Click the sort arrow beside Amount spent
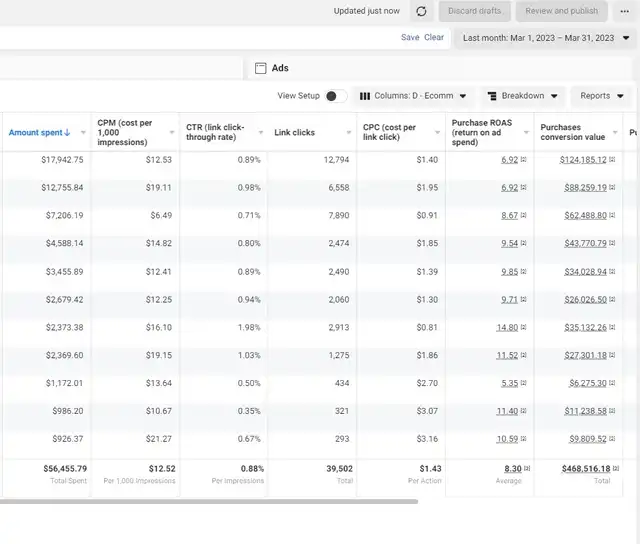 click(67, 133)
